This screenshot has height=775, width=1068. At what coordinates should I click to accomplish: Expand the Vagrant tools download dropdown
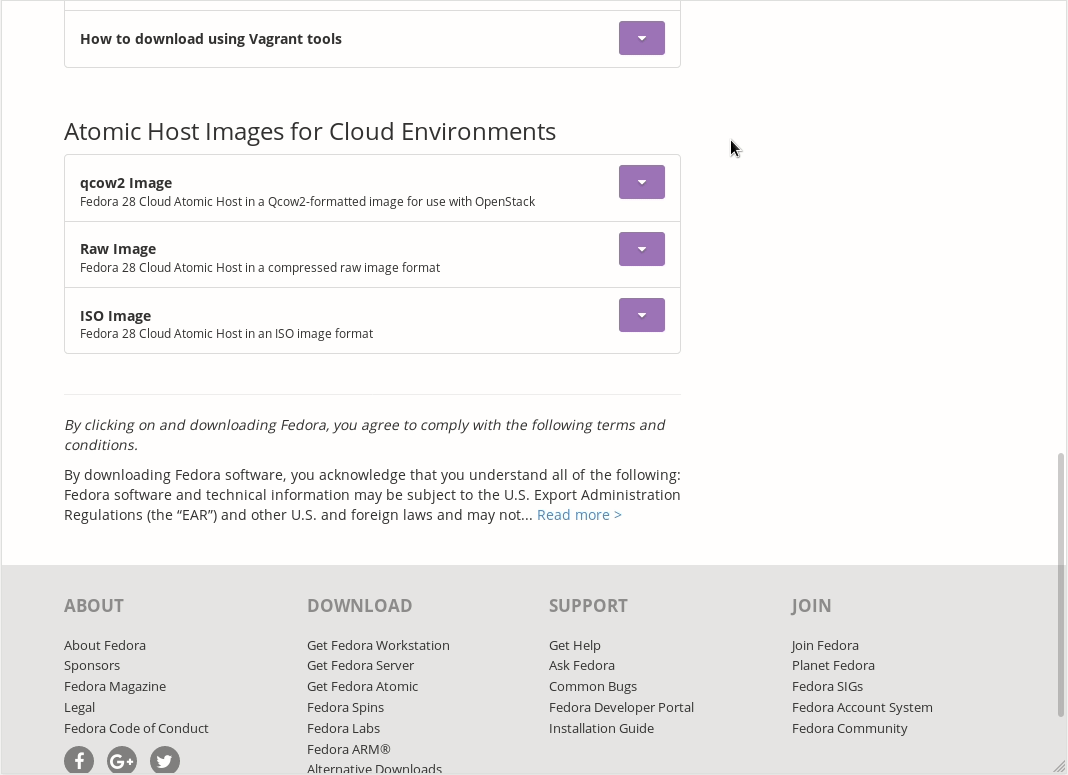642,38
